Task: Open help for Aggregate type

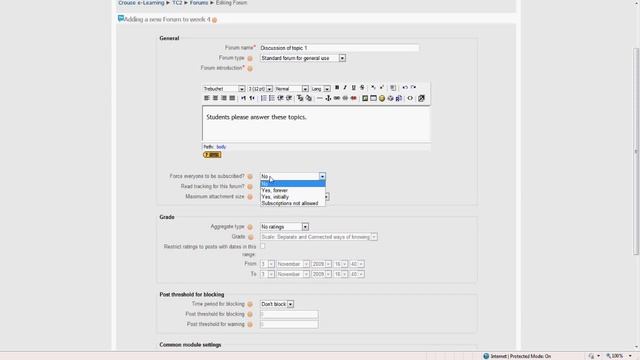Action: pos(250,227)
